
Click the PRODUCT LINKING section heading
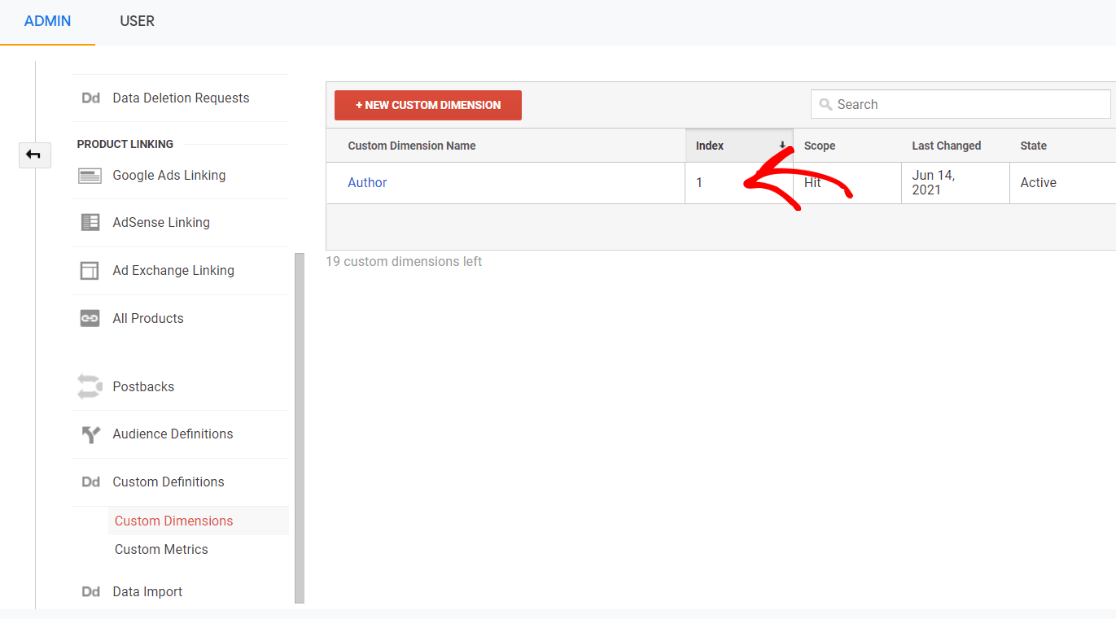coord(125,144)
